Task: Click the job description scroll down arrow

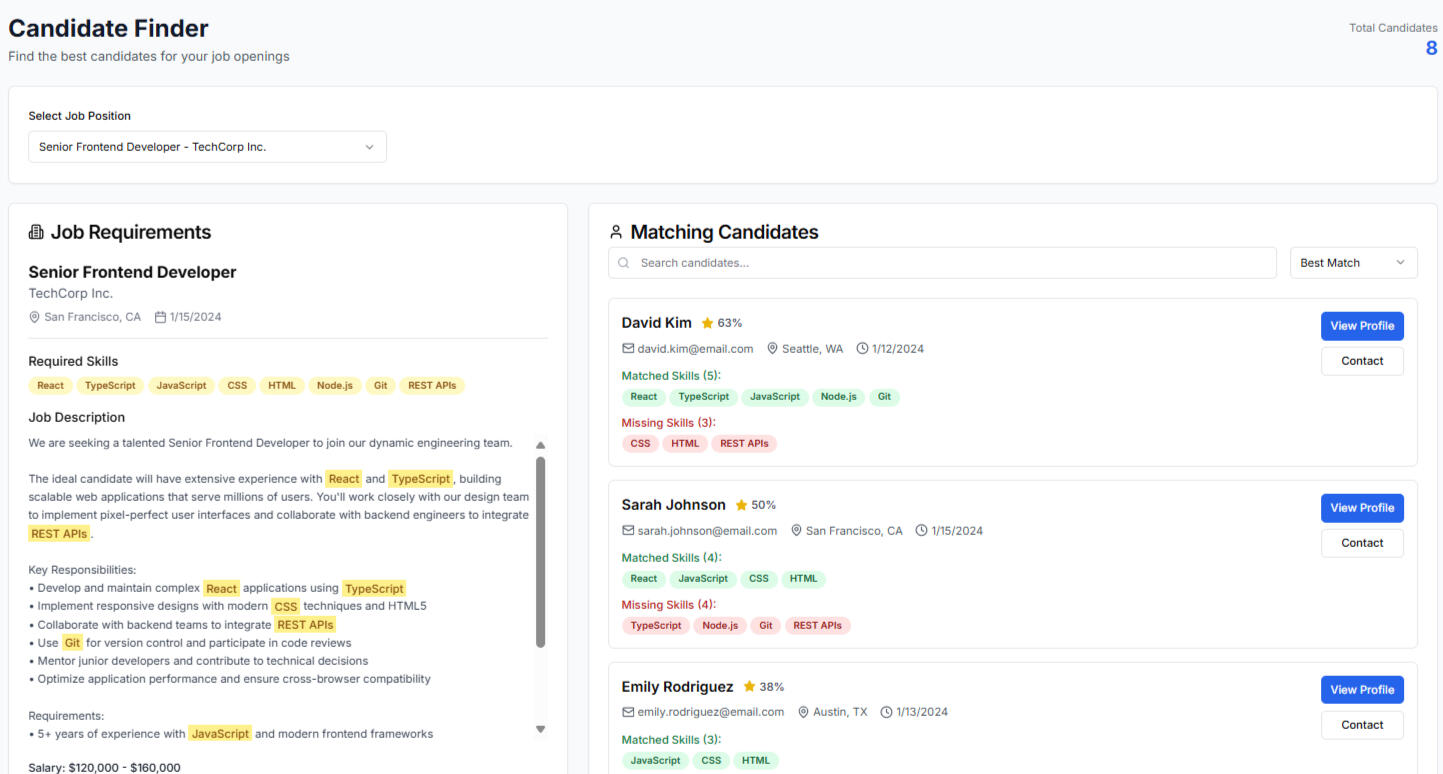Action: pos(541,729)
